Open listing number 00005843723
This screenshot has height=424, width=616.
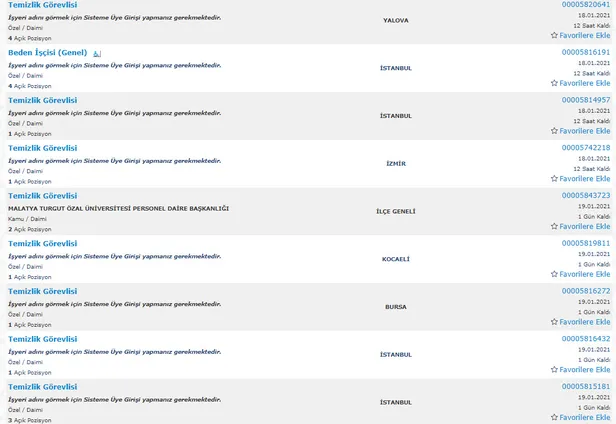point(585,195)
